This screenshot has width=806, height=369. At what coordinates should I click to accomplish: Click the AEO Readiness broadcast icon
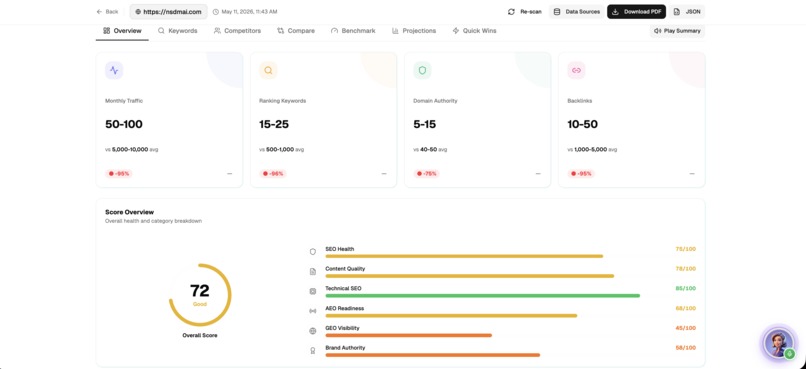pyautogui.click(x=313, y=311)
